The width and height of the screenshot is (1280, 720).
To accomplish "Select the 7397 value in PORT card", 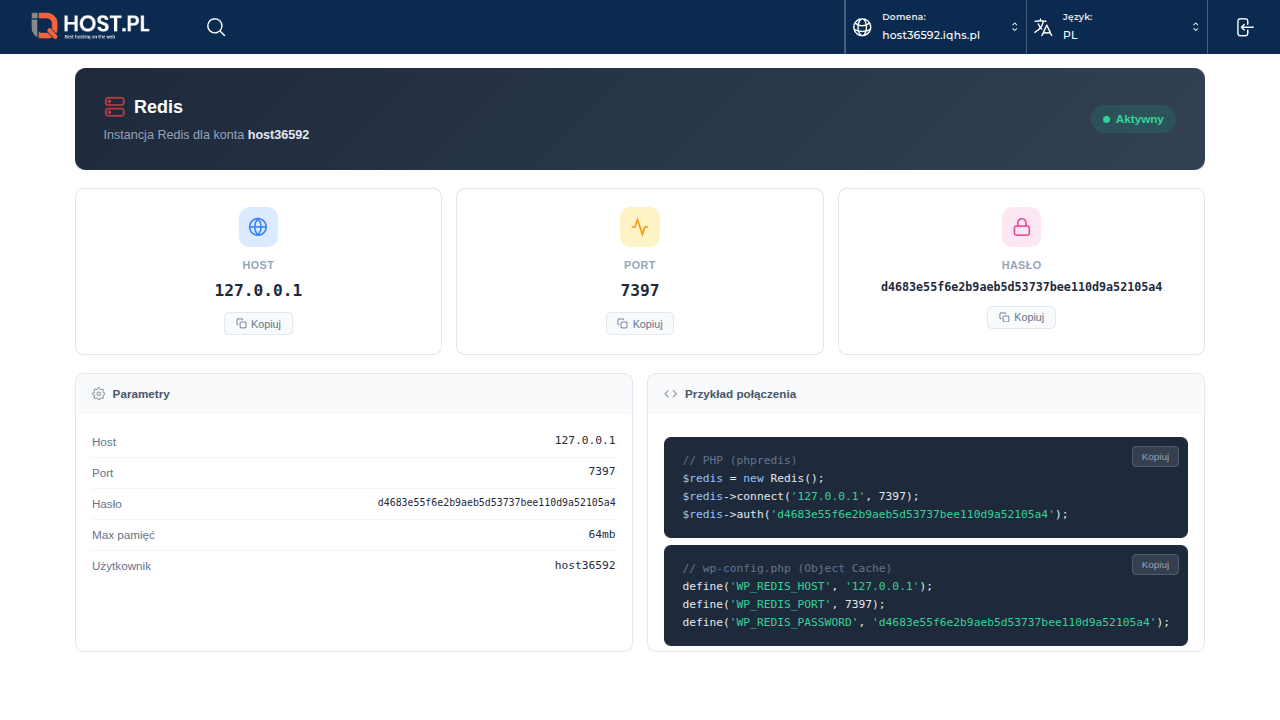I will click(x=640, y=291).
